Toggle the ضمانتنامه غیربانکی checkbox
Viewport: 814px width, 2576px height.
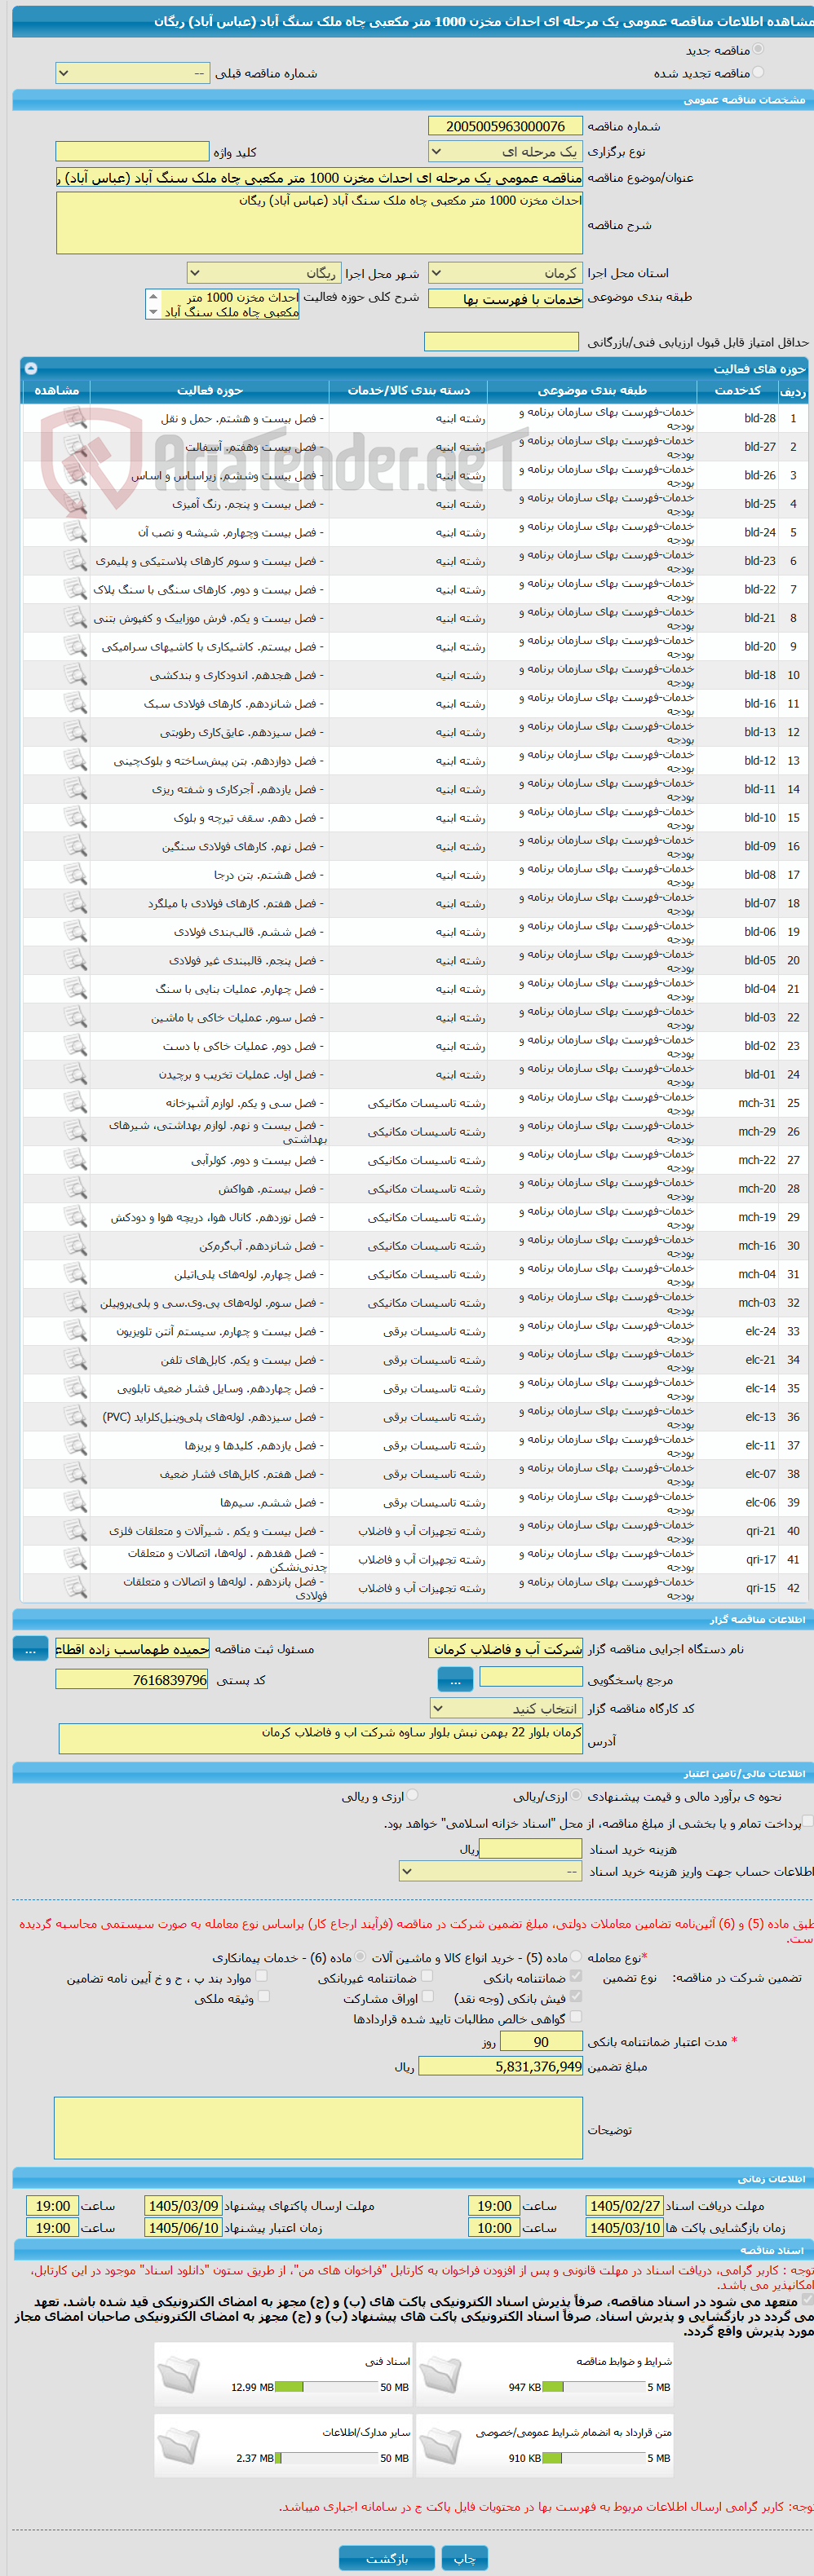pyautogui.click(x=427, y=1975)
